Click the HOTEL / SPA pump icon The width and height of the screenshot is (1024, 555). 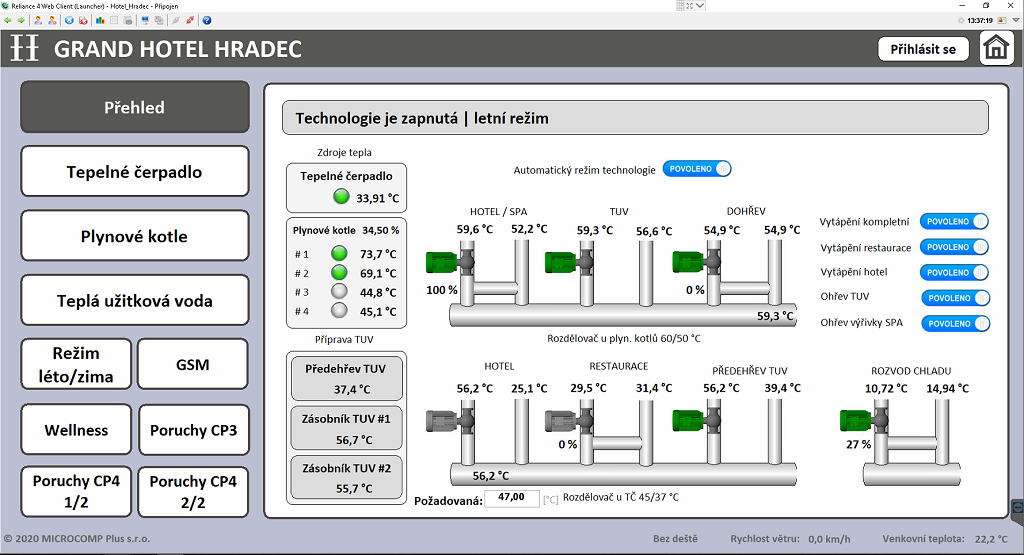click(441, 262)
